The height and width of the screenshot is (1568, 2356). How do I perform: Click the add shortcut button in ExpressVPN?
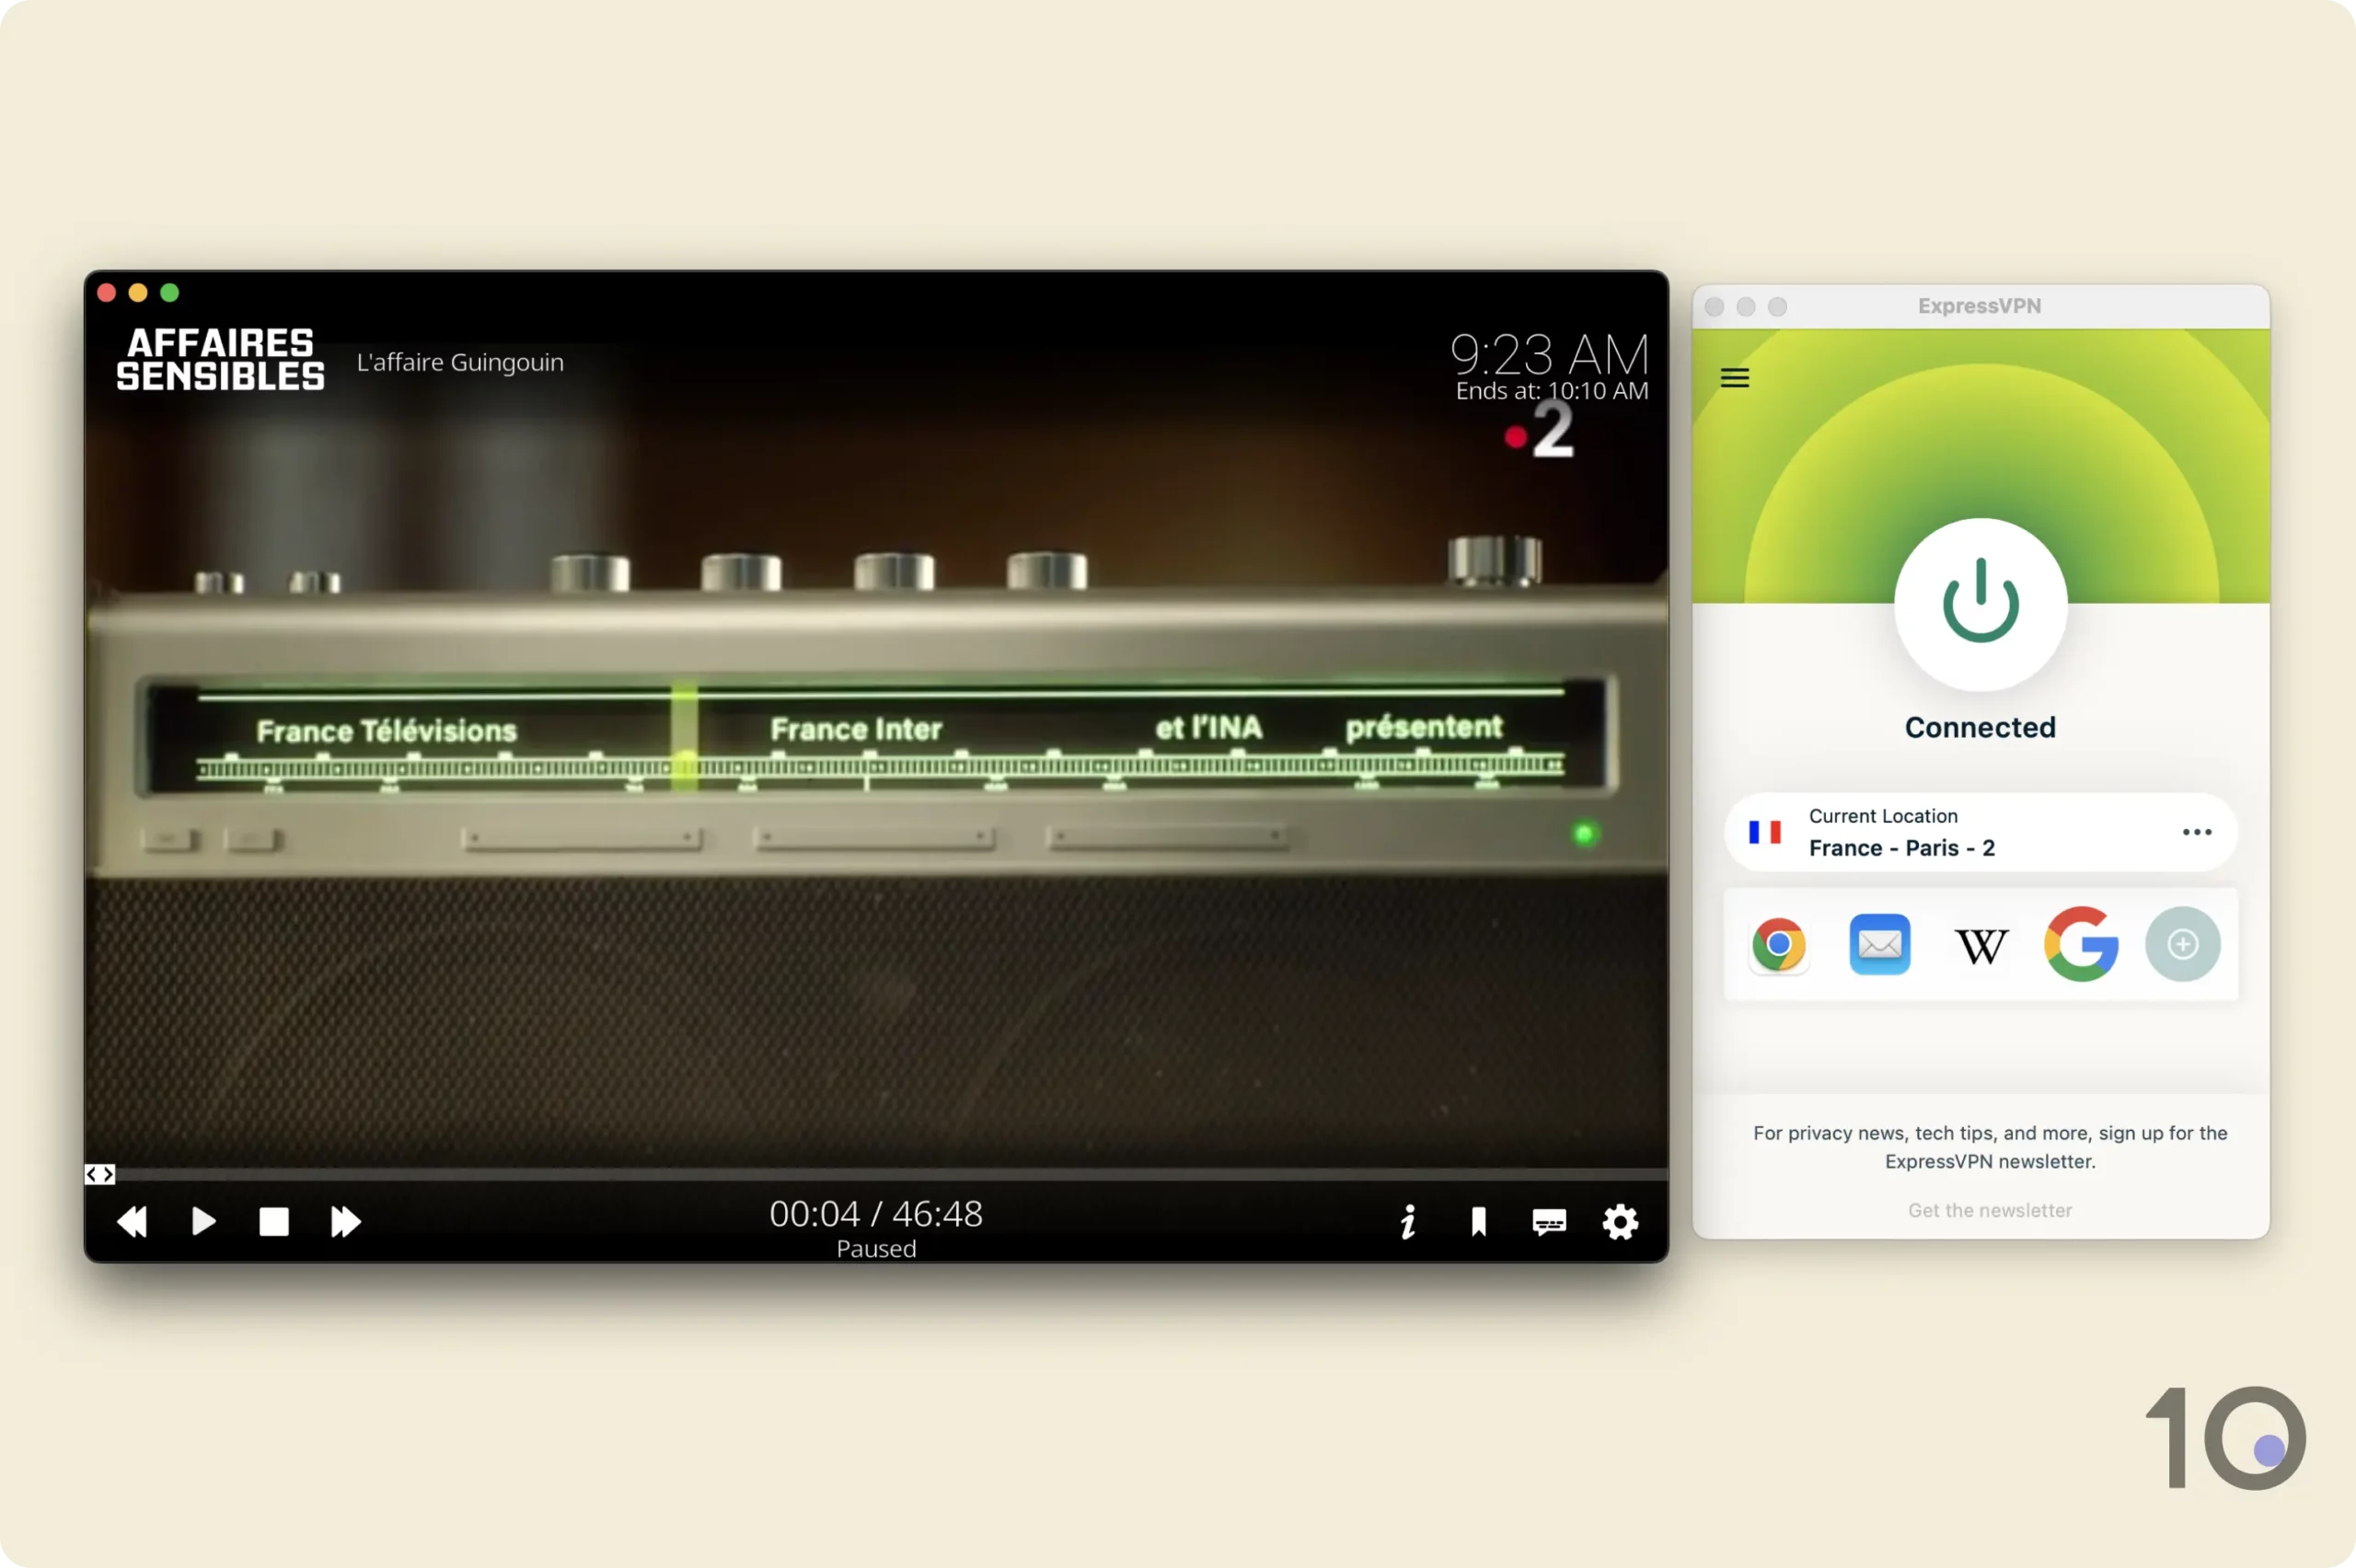pyautogui.click(x=2183, y=943)
